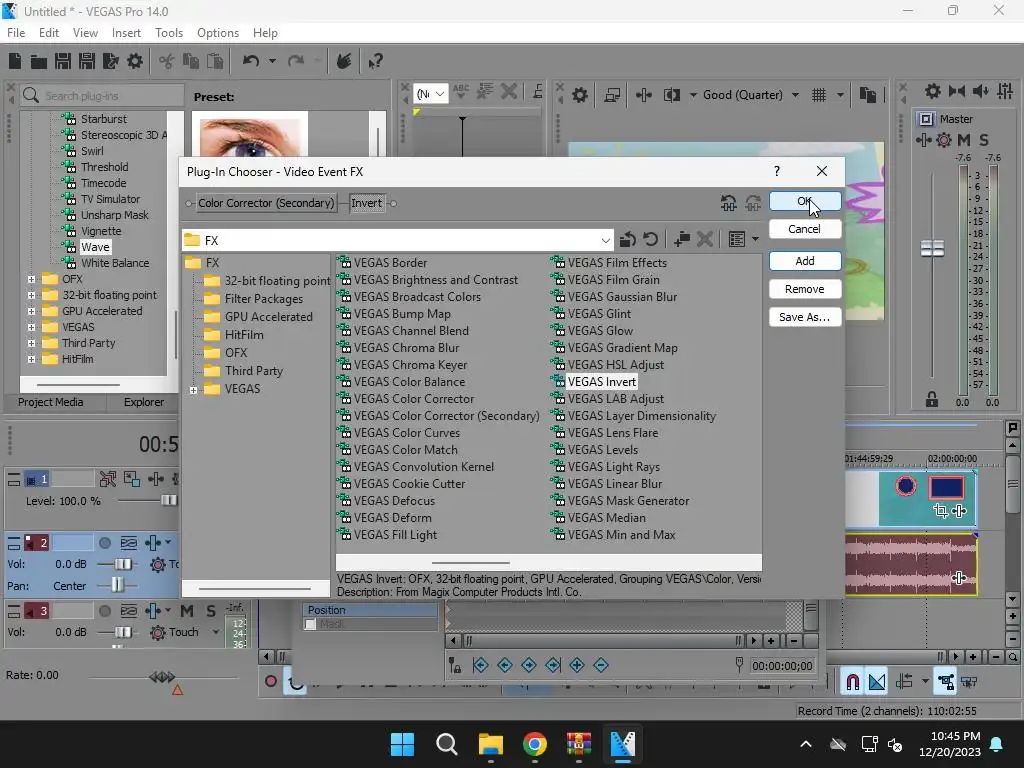Click the New project icon in toolbar

15,61
